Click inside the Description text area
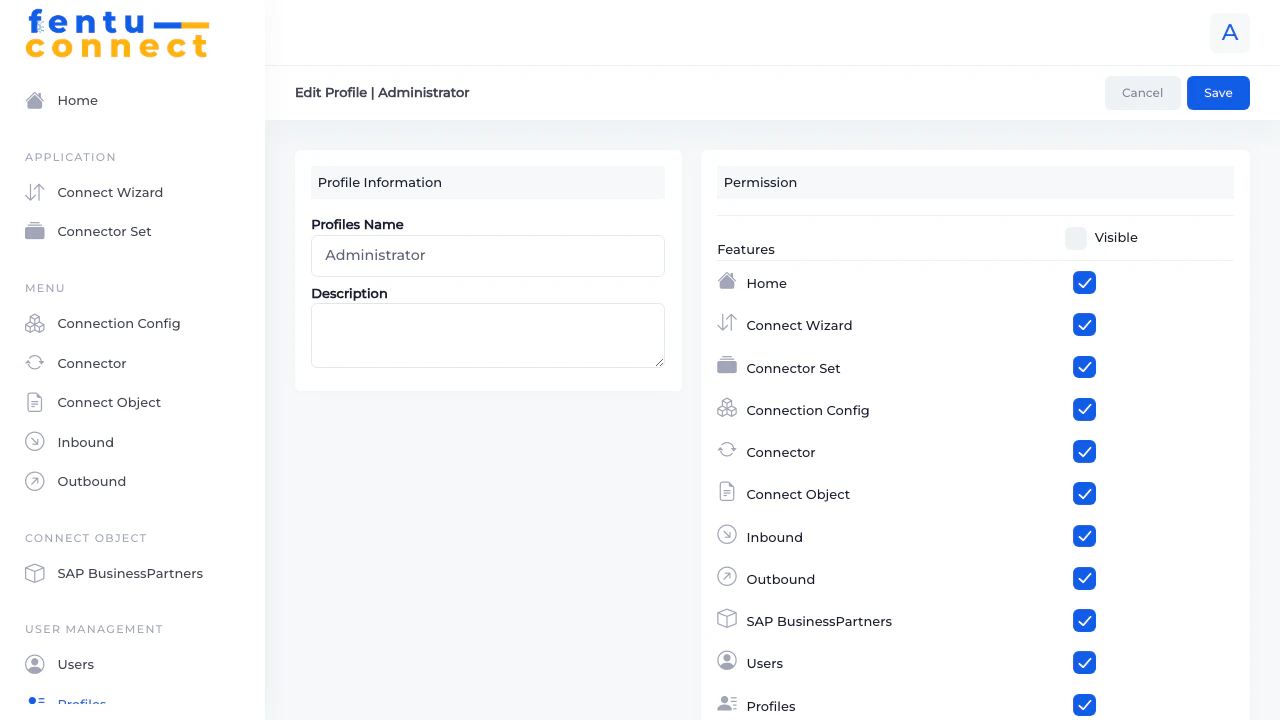This screenshot has height=720, width=1280. click(487, 335)
